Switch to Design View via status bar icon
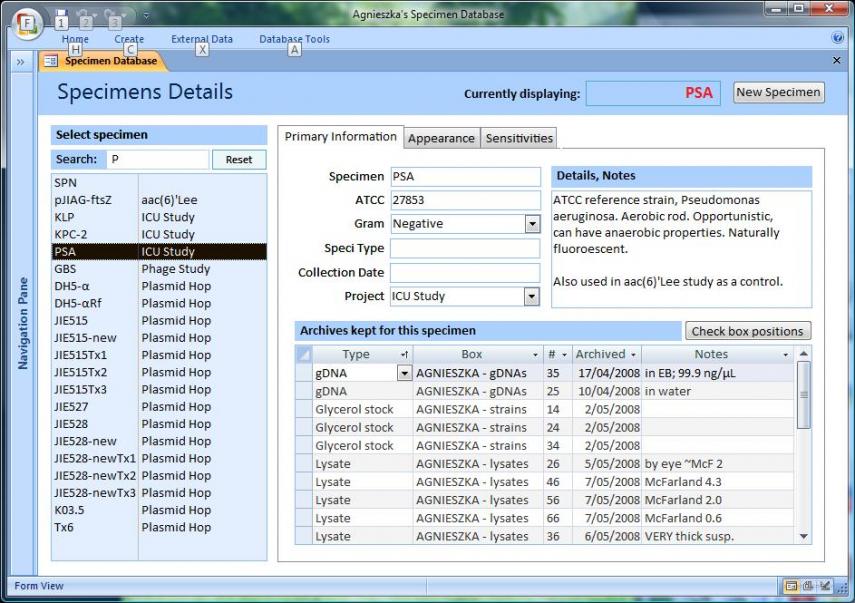Image resolution: width=855 pixels, height=603 pixels. click(x=823, y=586)
